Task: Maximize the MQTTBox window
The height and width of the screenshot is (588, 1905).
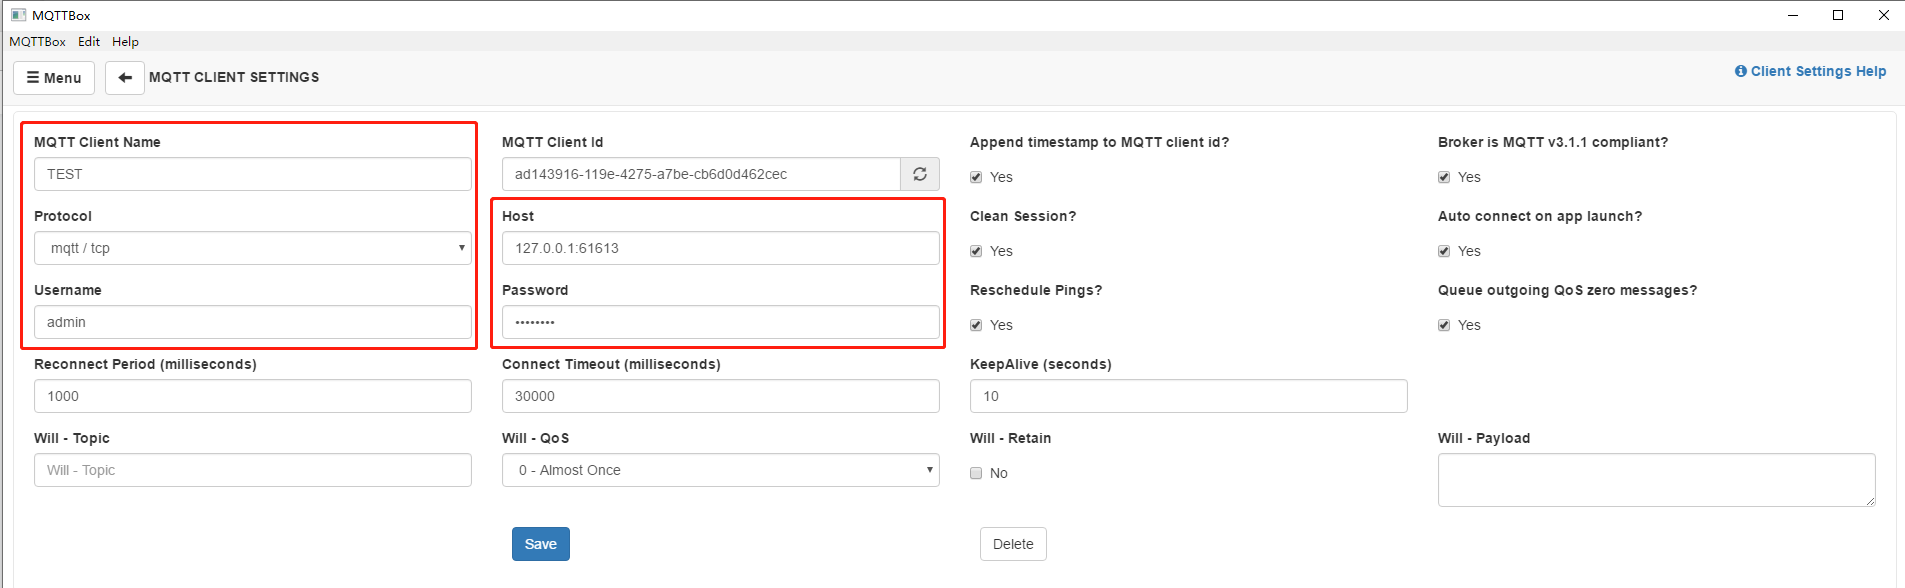Action: tap(1838, 15)
